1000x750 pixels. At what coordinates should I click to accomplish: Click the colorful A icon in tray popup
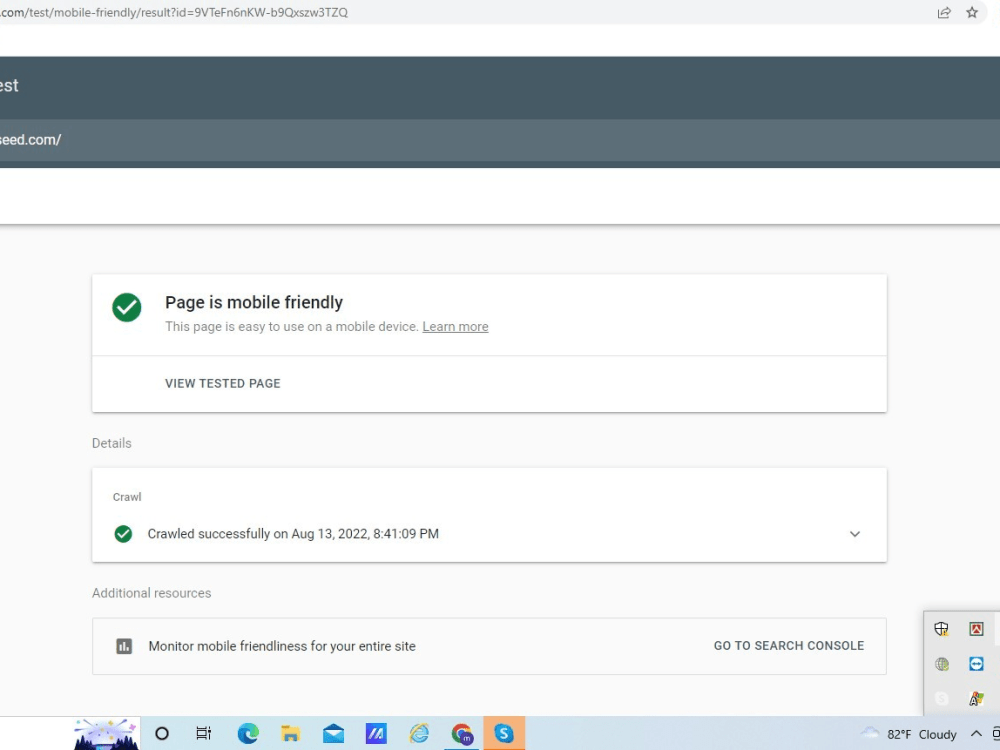(976, 699)
